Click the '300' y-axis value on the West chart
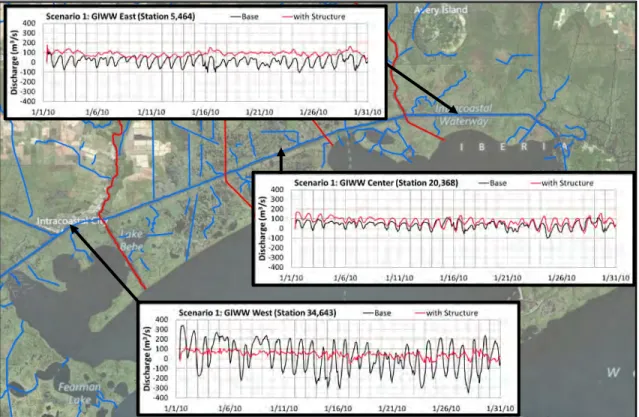Screen dimensions: 639x417 click(x=162, y=329)
